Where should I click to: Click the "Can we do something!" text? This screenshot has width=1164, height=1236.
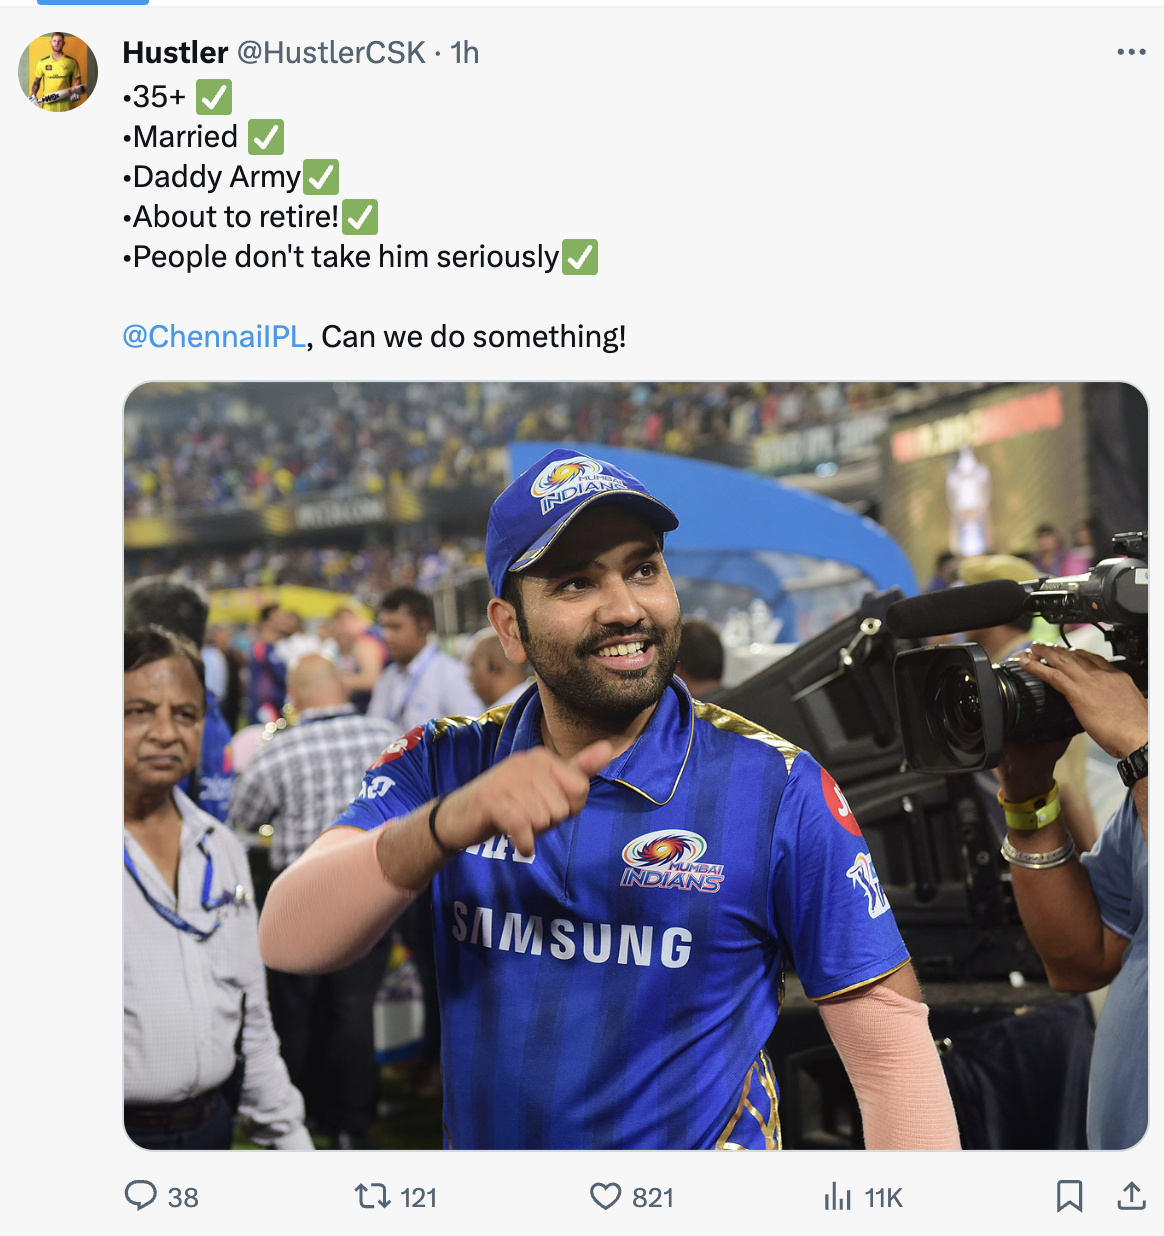click(x=474, y=337)
